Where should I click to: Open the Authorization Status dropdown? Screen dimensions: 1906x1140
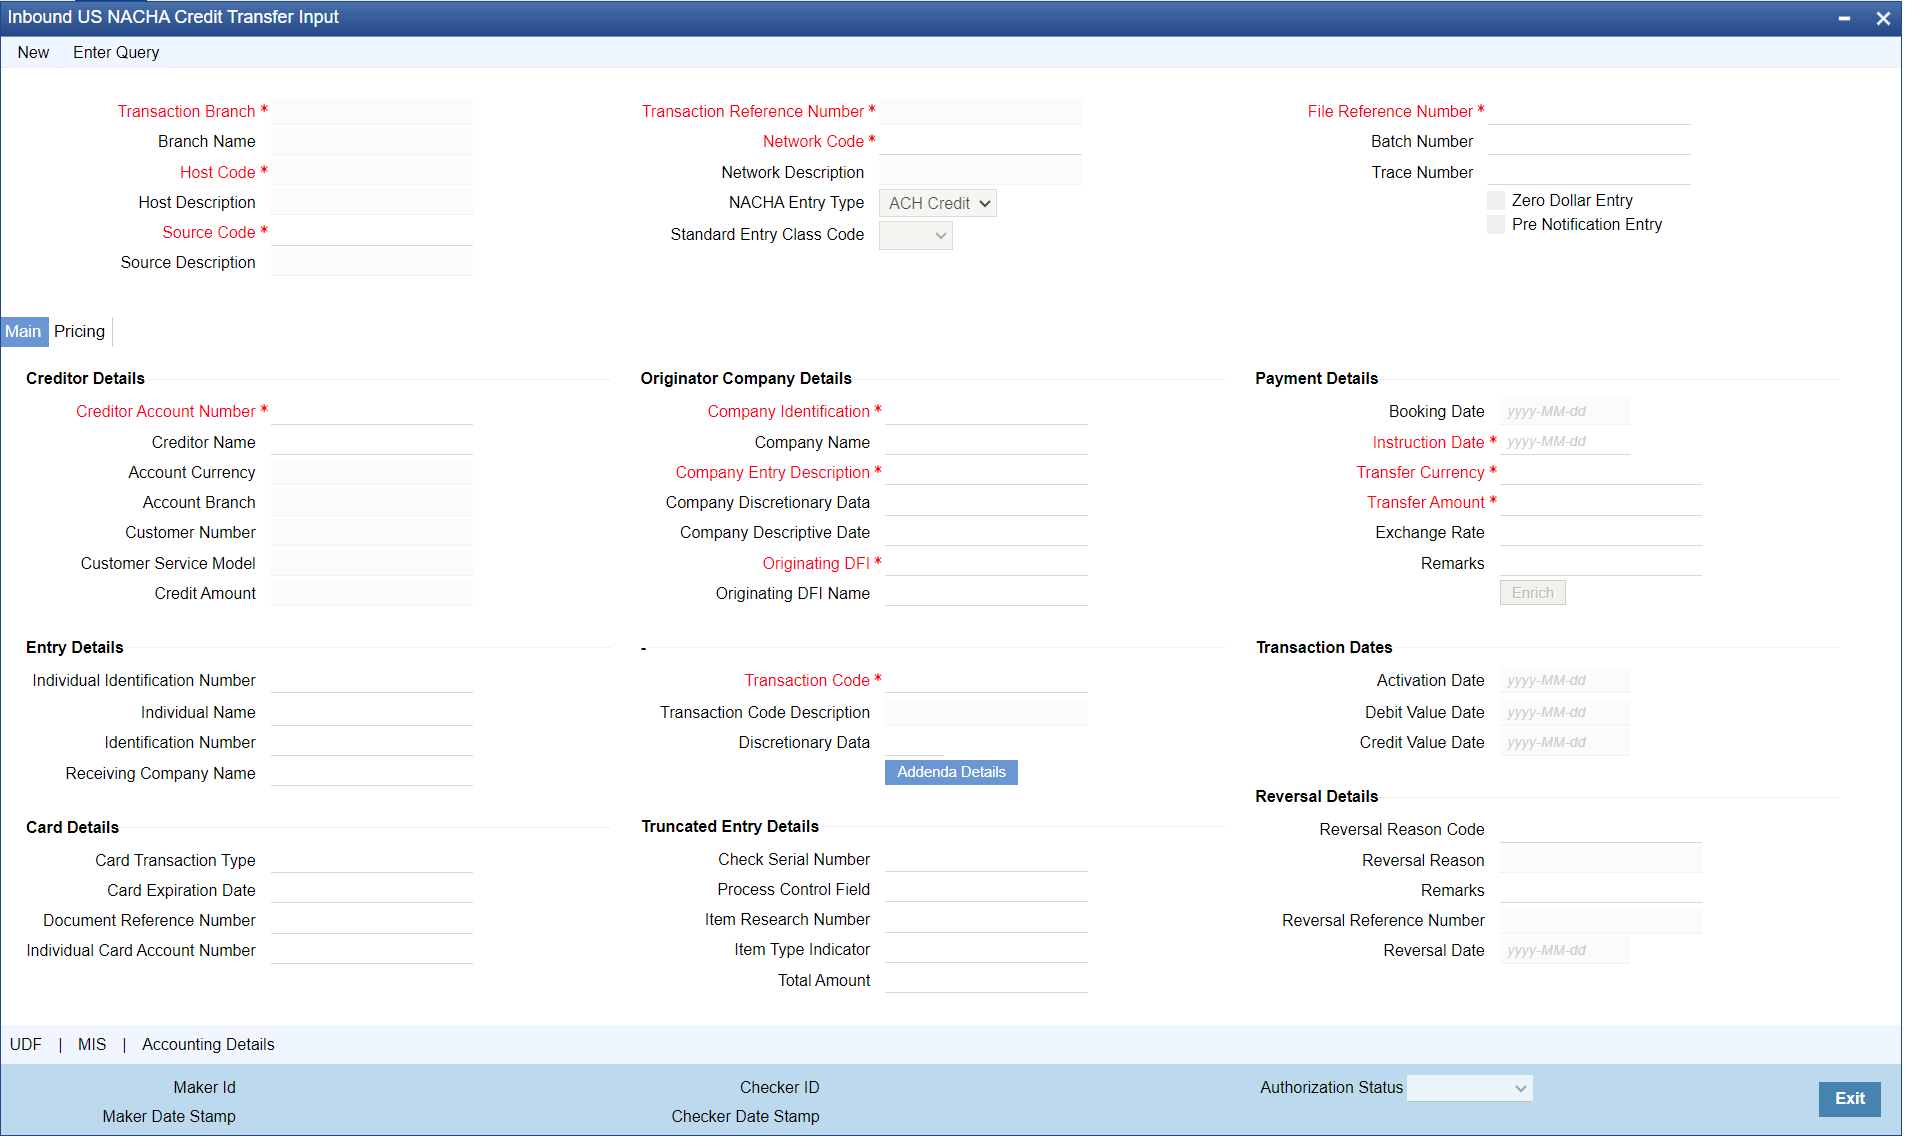click(x=1470, y=1088)
